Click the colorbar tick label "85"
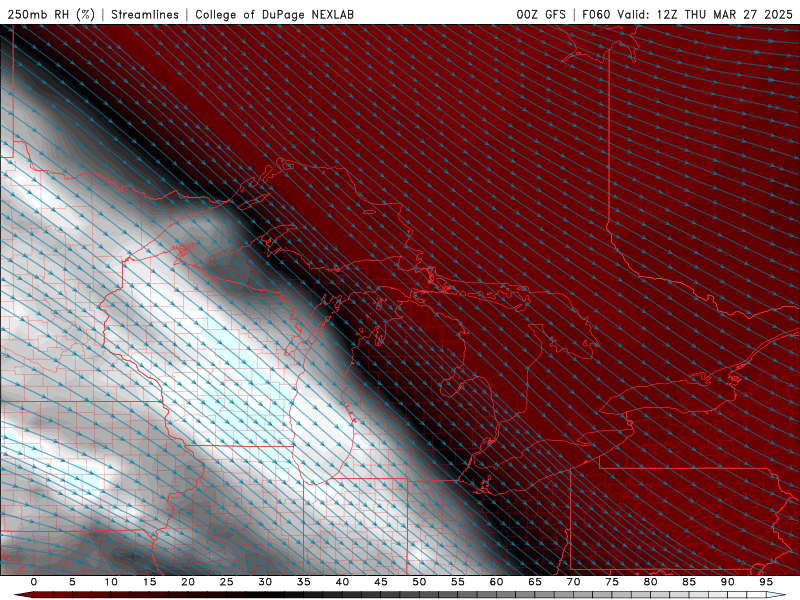800x600 pixels. coord(689,582)
